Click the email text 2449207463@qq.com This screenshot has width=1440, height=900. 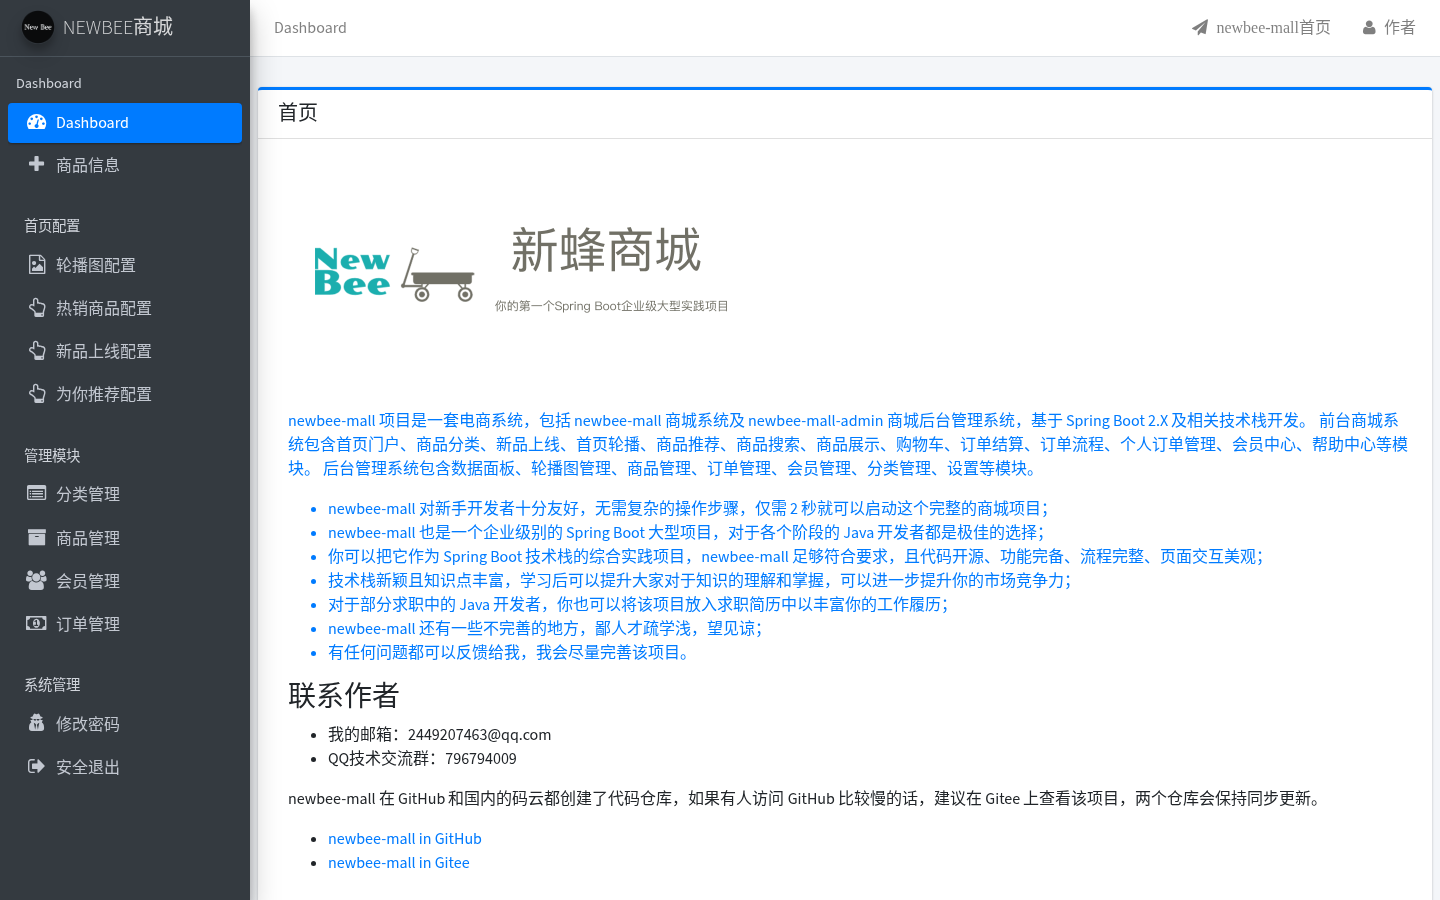coord(479,734)
